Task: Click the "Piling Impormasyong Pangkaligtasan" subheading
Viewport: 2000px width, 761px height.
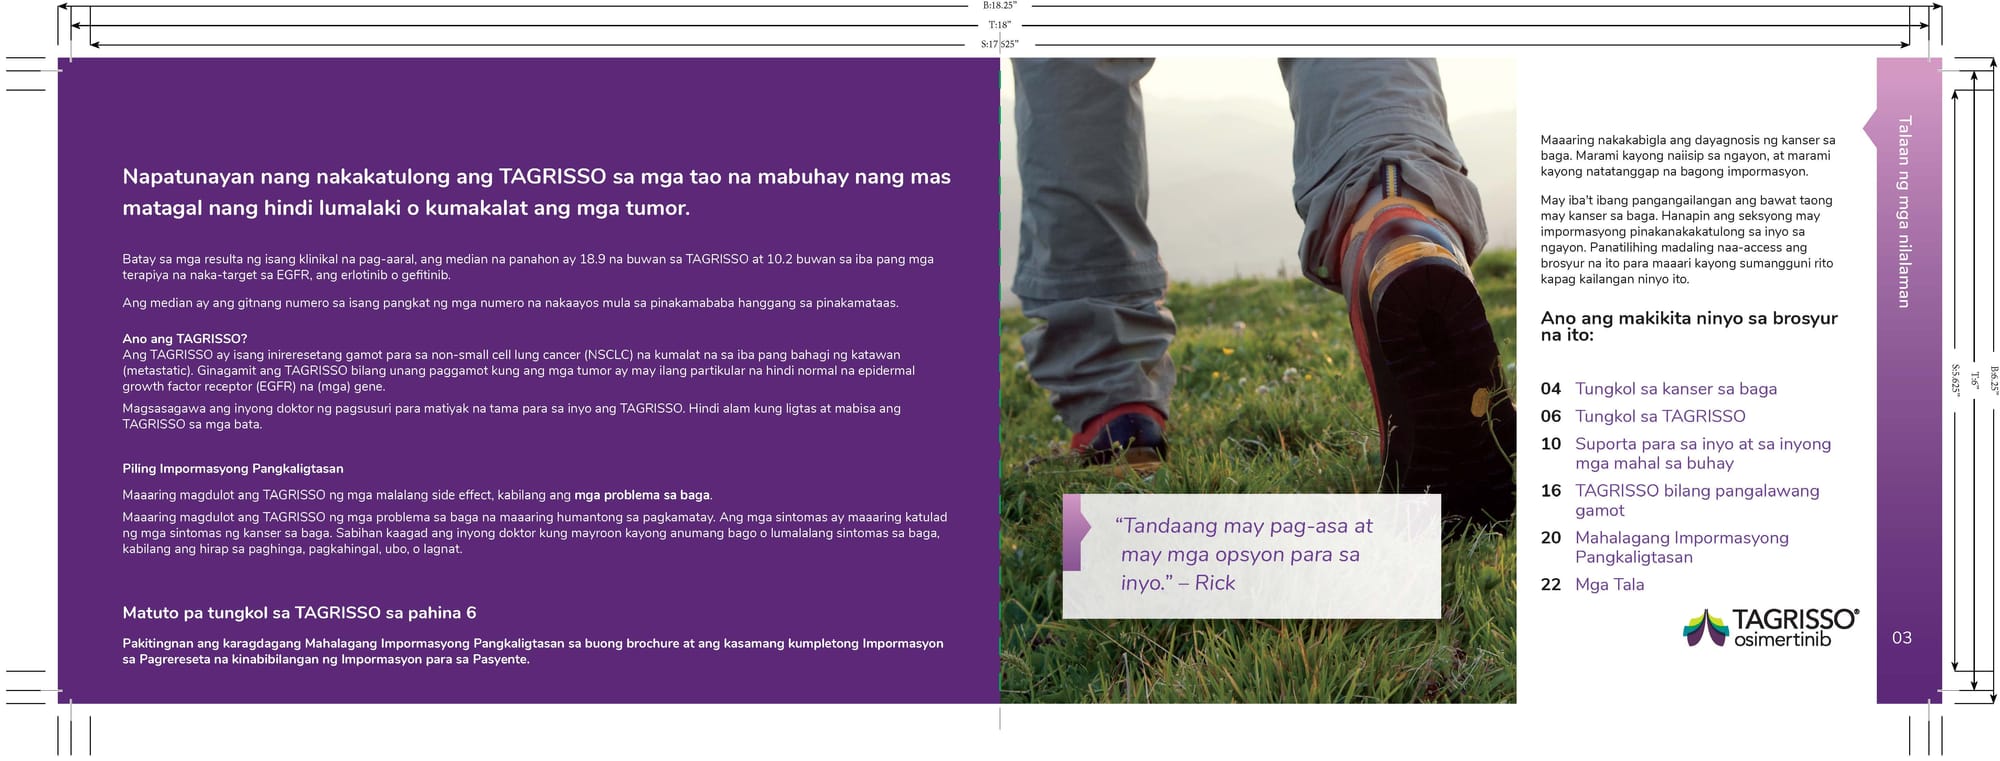Action: point(233,468)
